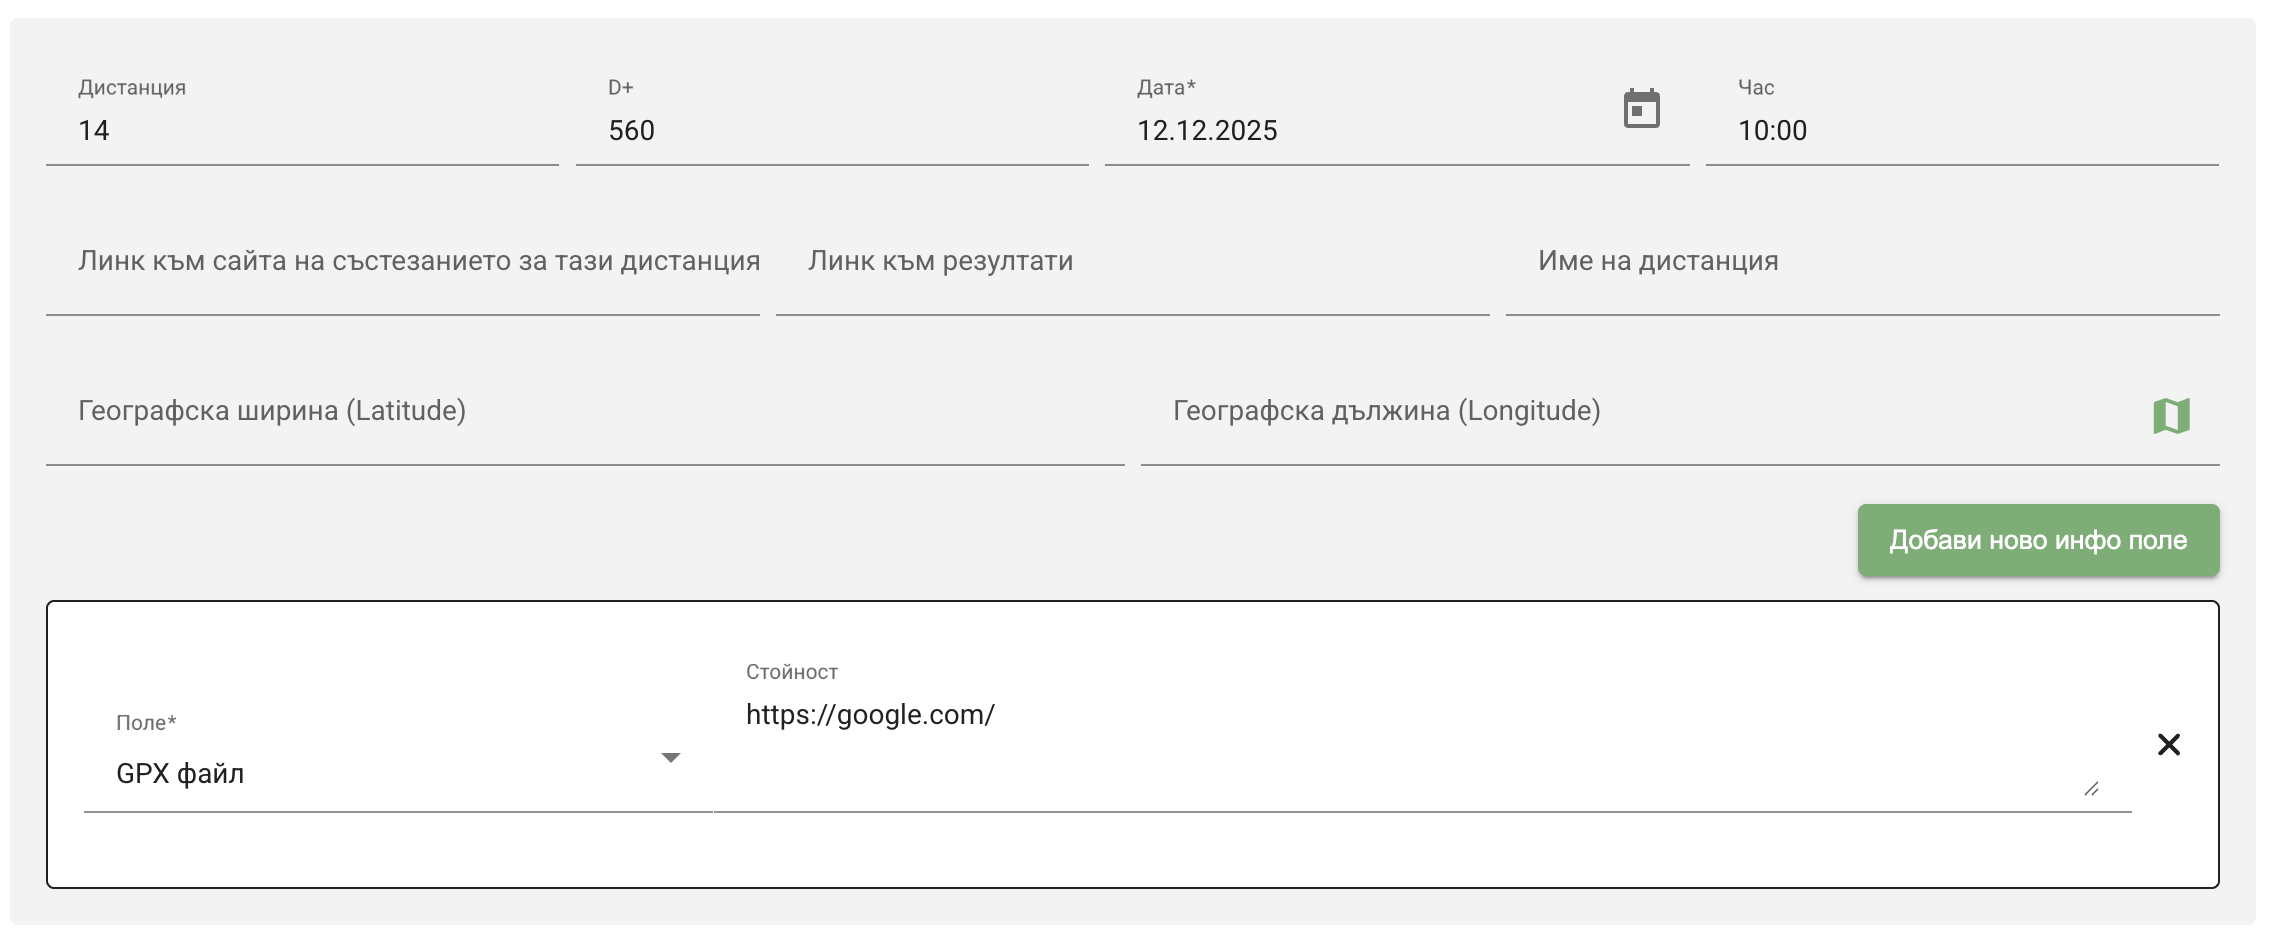Click the textarea resize handle

pos(2091,789)
